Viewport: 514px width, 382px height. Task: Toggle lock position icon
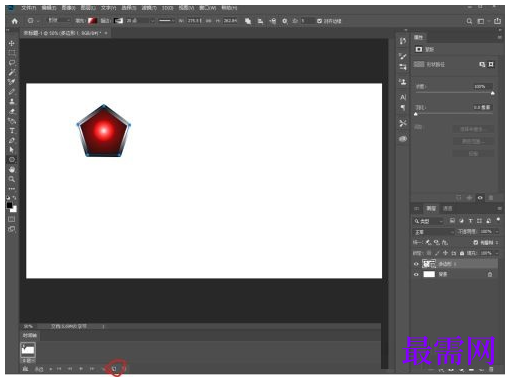tap(445, 253)
